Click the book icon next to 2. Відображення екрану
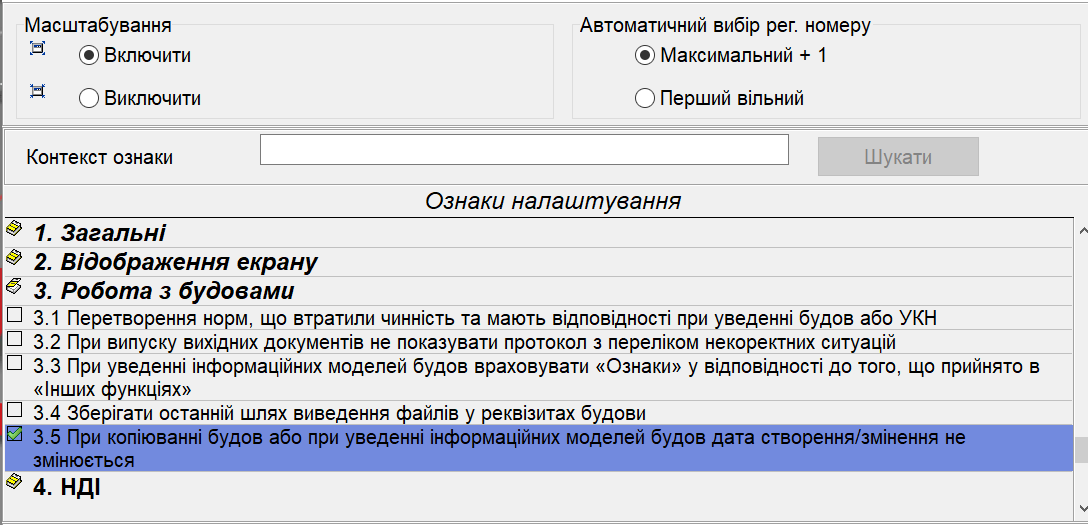The image size is (1088, 525). [x=14, y=258]
